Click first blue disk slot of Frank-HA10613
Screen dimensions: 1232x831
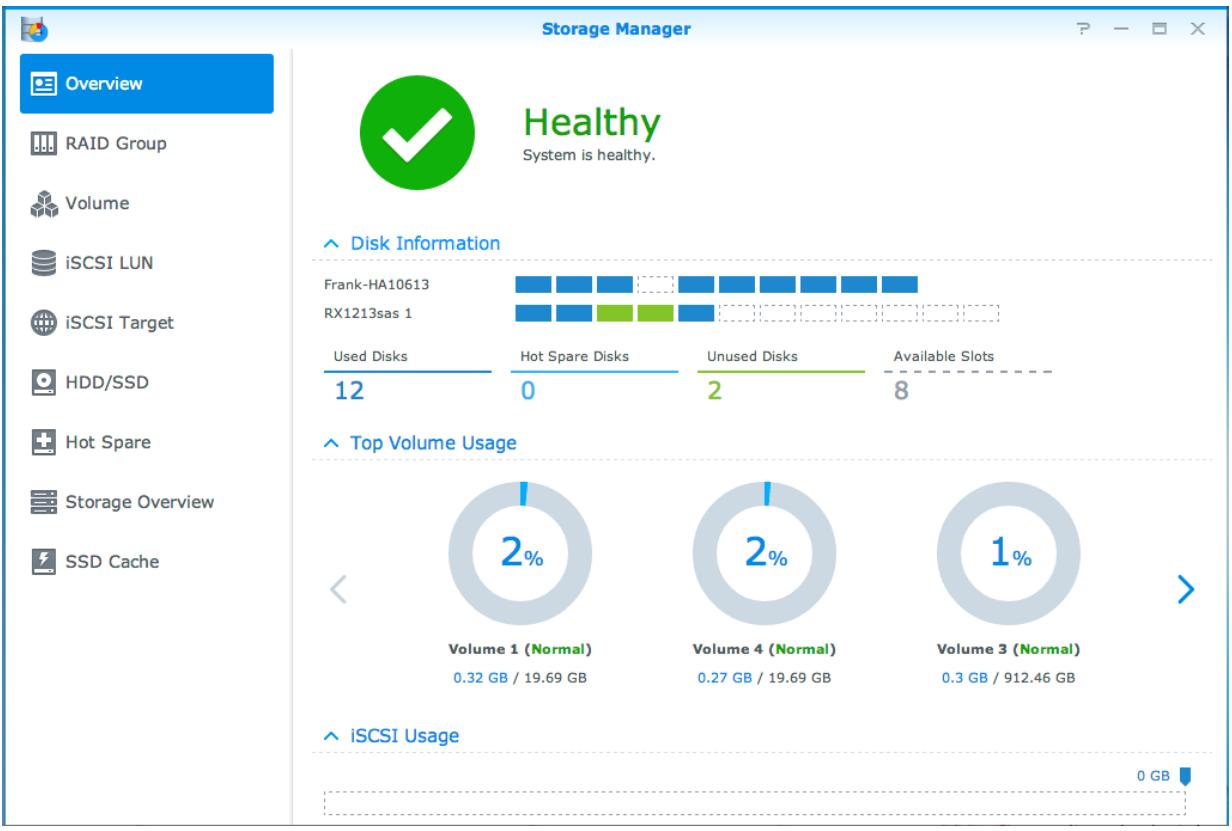point(533,284)
